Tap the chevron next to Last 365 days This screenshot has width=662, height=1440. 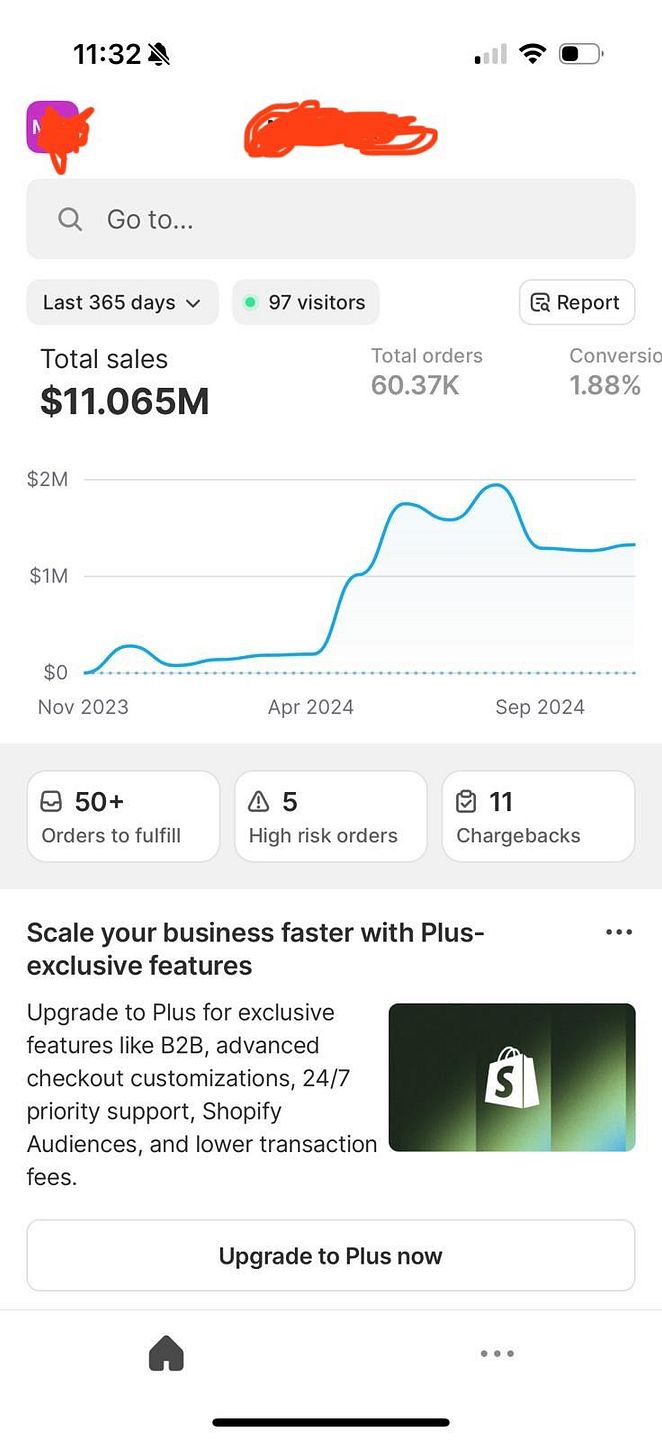pyautogui.click(x=194, y=303)
